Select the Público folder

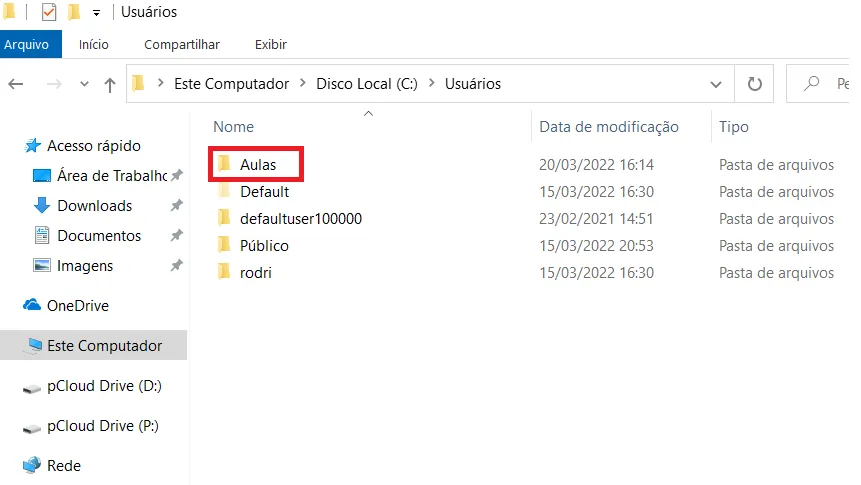point(264,246)
